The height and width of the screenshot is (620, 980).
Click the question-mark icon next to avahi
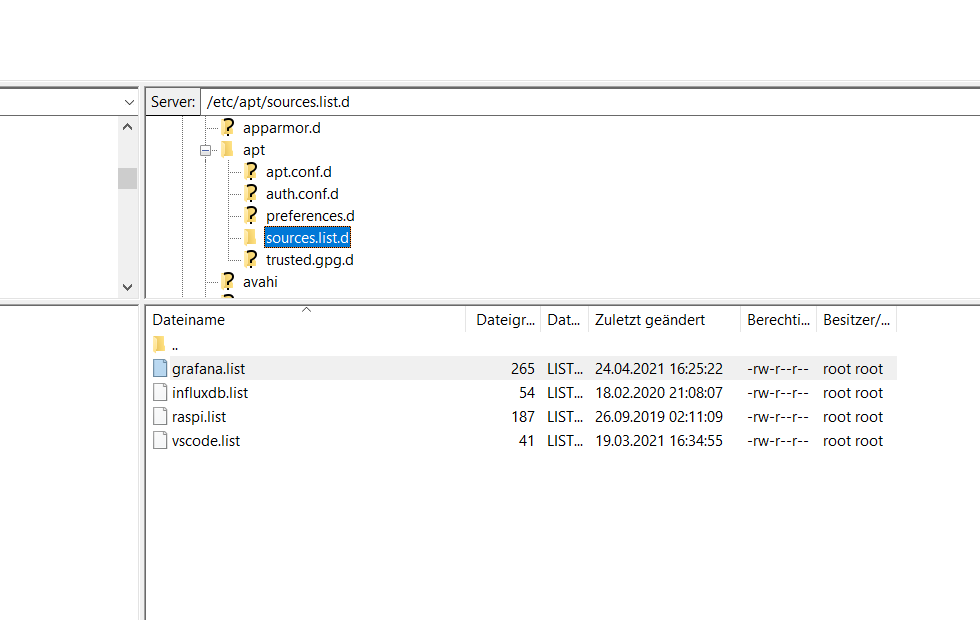(227, 281)
